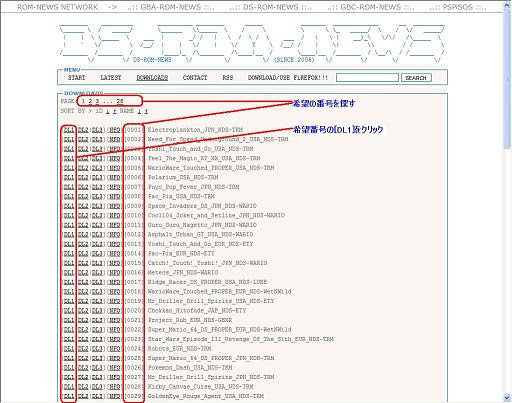Click DL2 for WarioWare_Touched_PROPER_USA
512x403 pixels.
coord(83,168)
